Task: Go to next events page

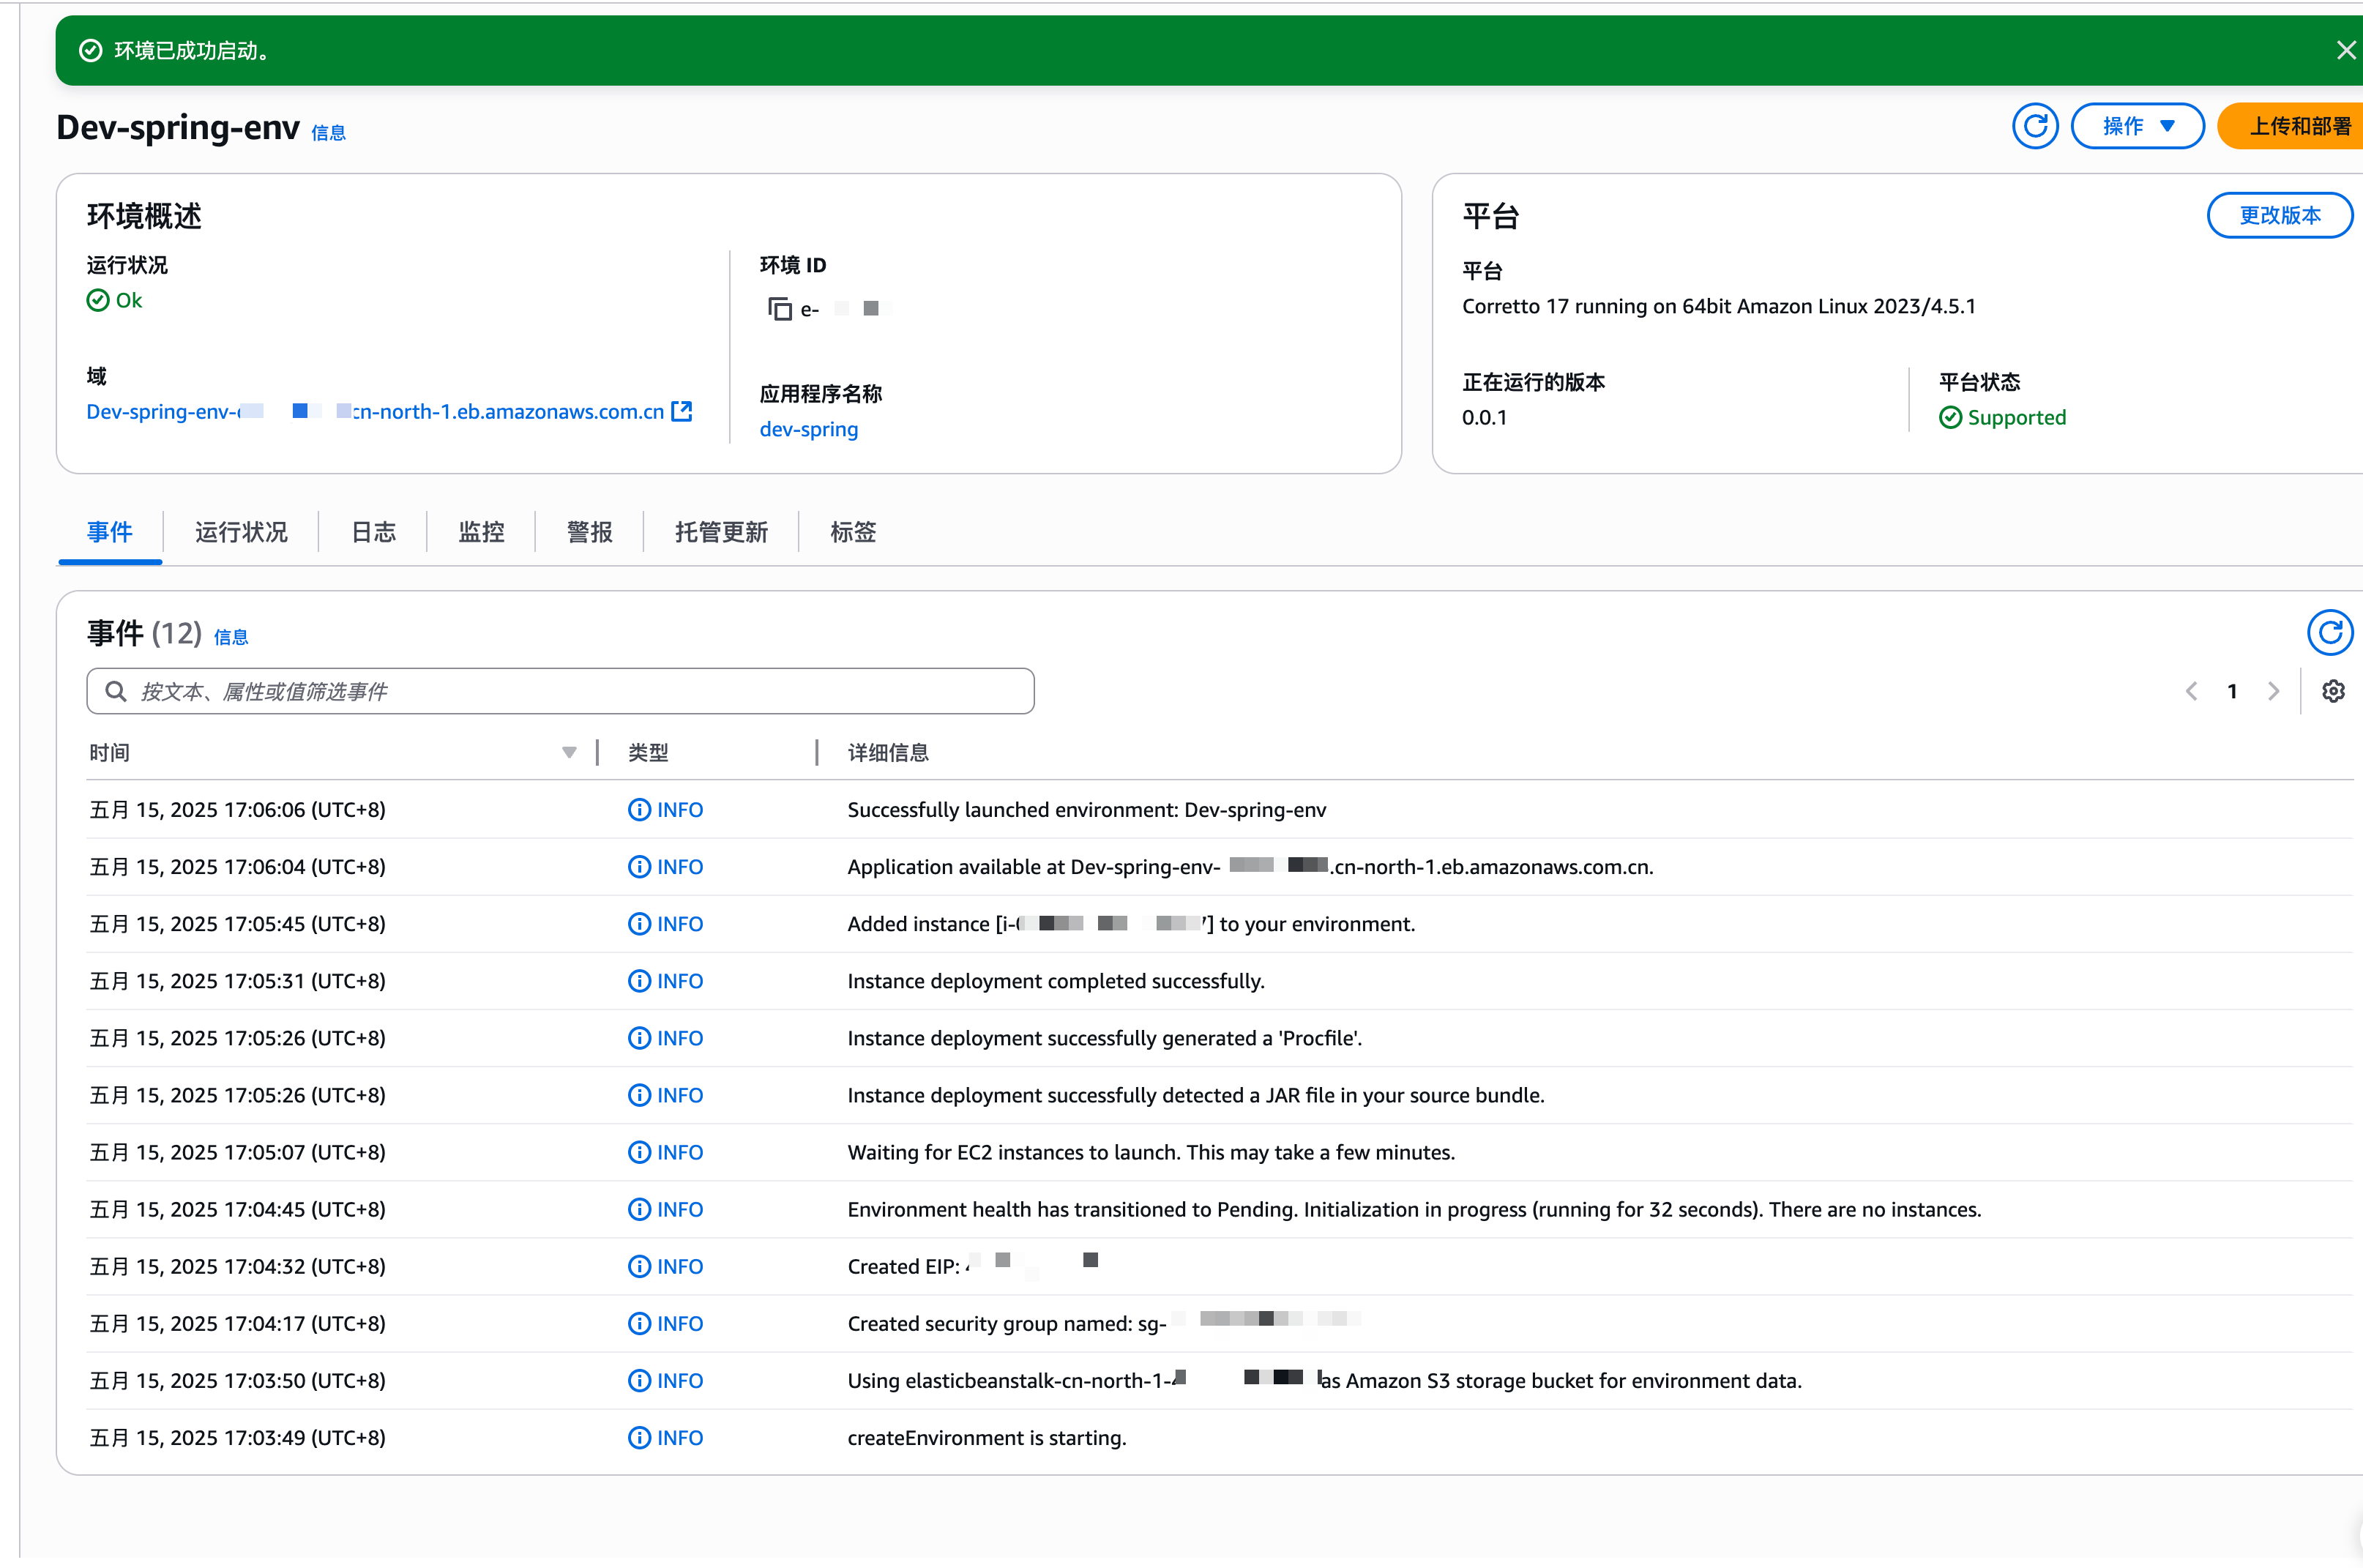Action: click(x=2274, y=691)
